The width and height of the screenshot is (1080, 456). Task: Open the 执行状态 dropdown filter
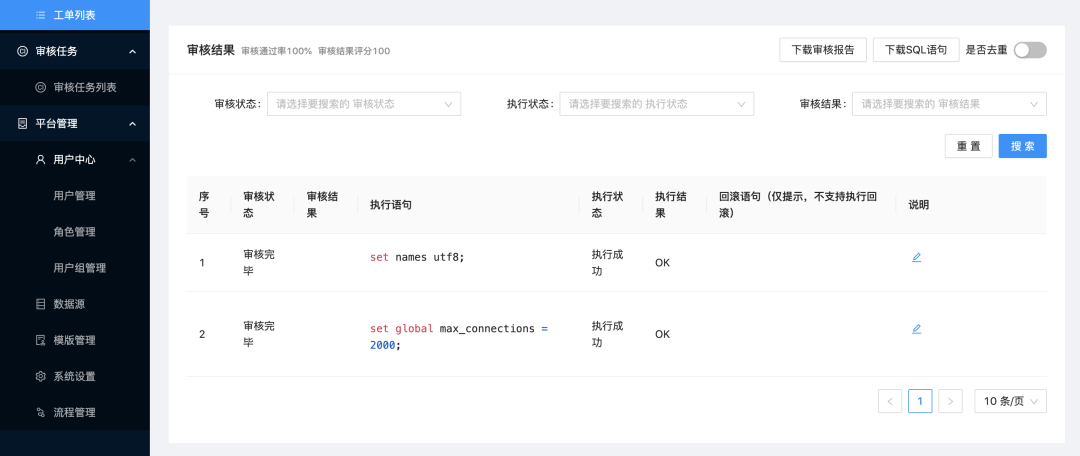pyautogui.click(x=656, y=104)
